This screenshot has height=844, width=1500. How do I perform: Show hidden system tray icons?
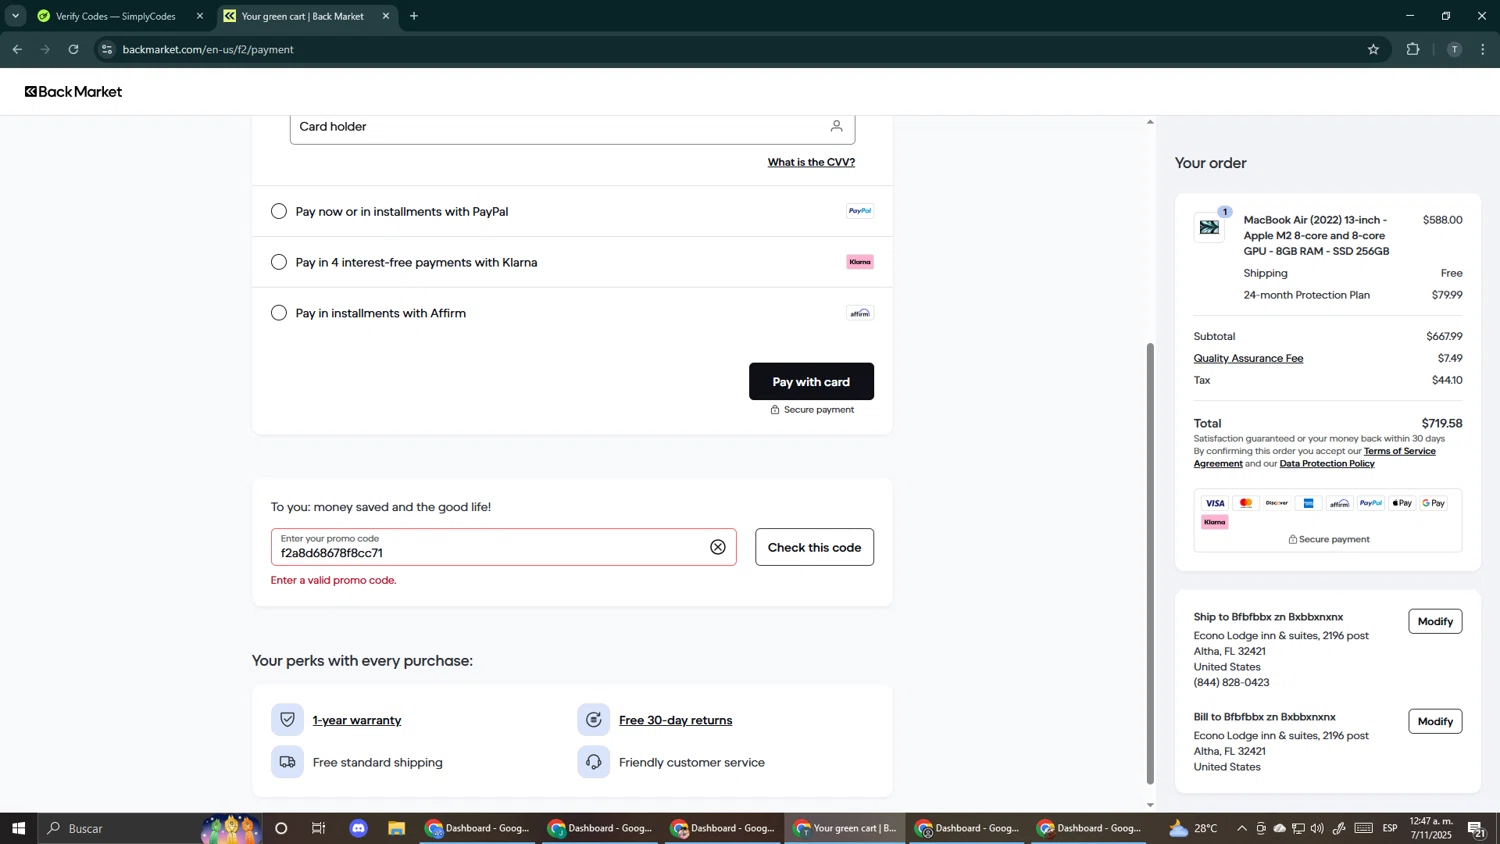[1242, 828]
